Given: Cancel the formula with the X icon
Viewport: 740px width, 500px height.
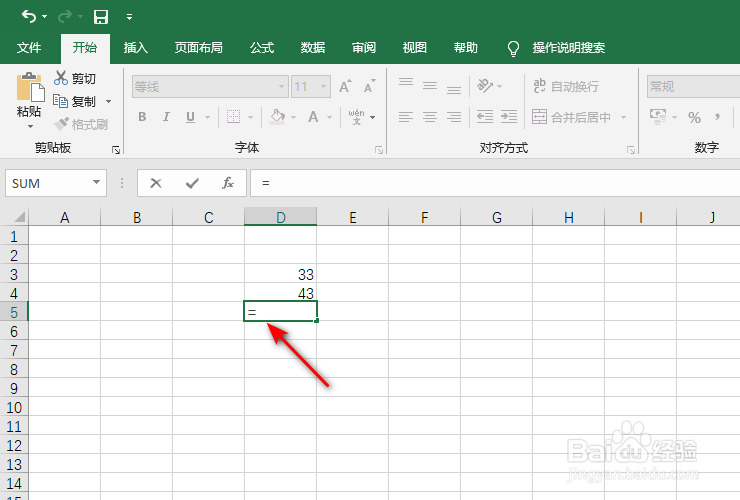Looking at the screenshot, I should tap(156, 183).
